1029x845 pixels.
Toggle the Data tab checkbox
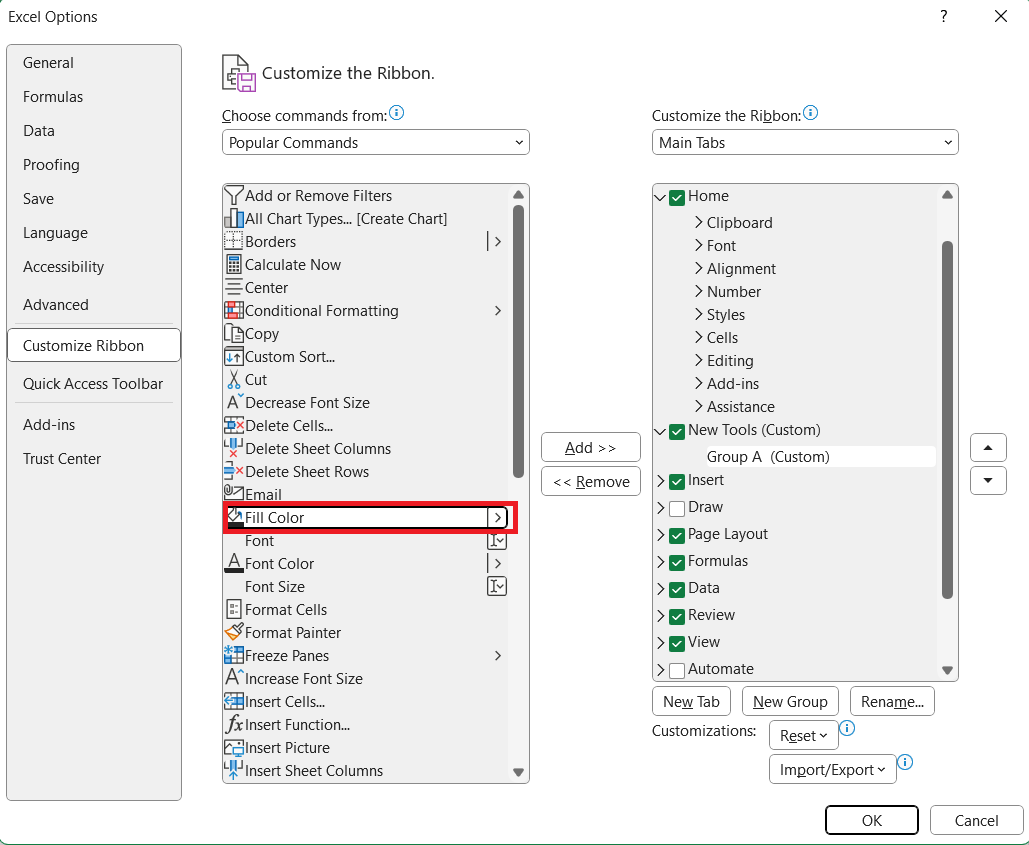click(x=677, y=588)
